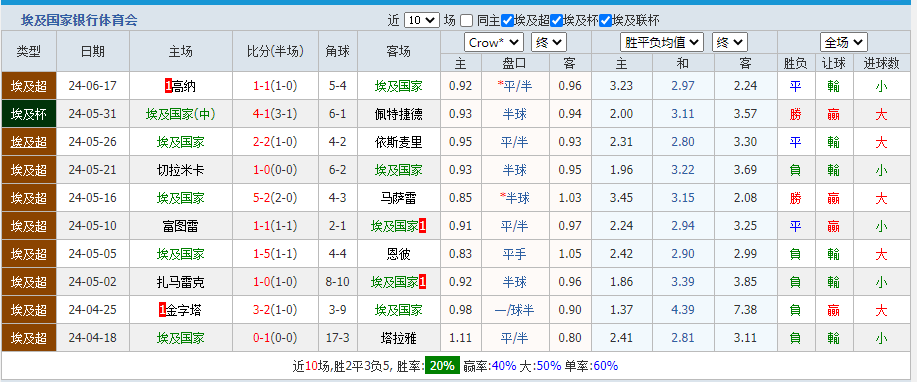Click the 1.11 home handicap odds

click(460, 338)
